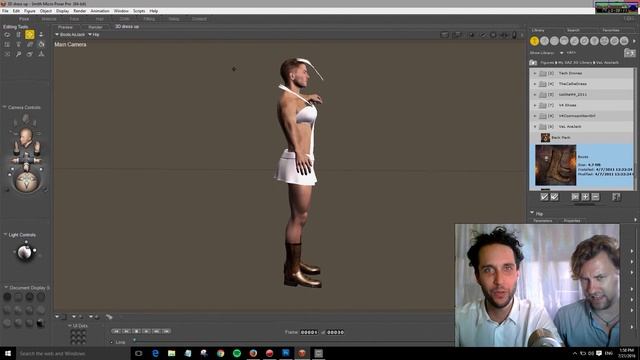The image size is (640, 360).
Task: Apply library item with single checkmark
Action: pyautogui.click(x=544, y=197)
